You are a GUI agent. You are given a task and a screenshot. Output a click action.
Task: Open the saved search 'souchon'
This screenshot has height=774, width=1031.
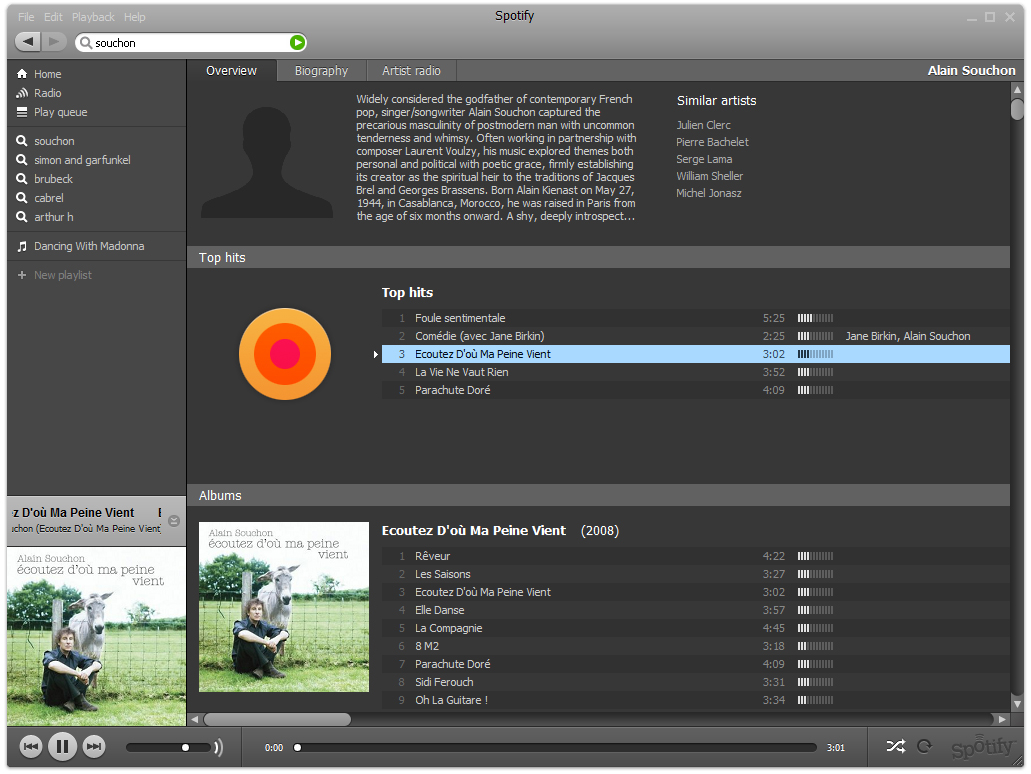pos(54,141)
